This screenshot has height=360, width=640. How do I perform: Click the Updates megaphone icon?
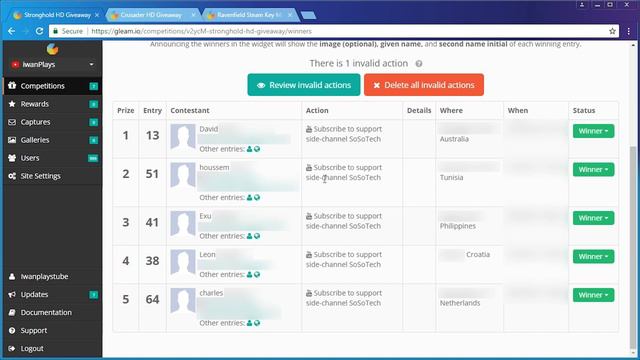click(x=12, y=294)
